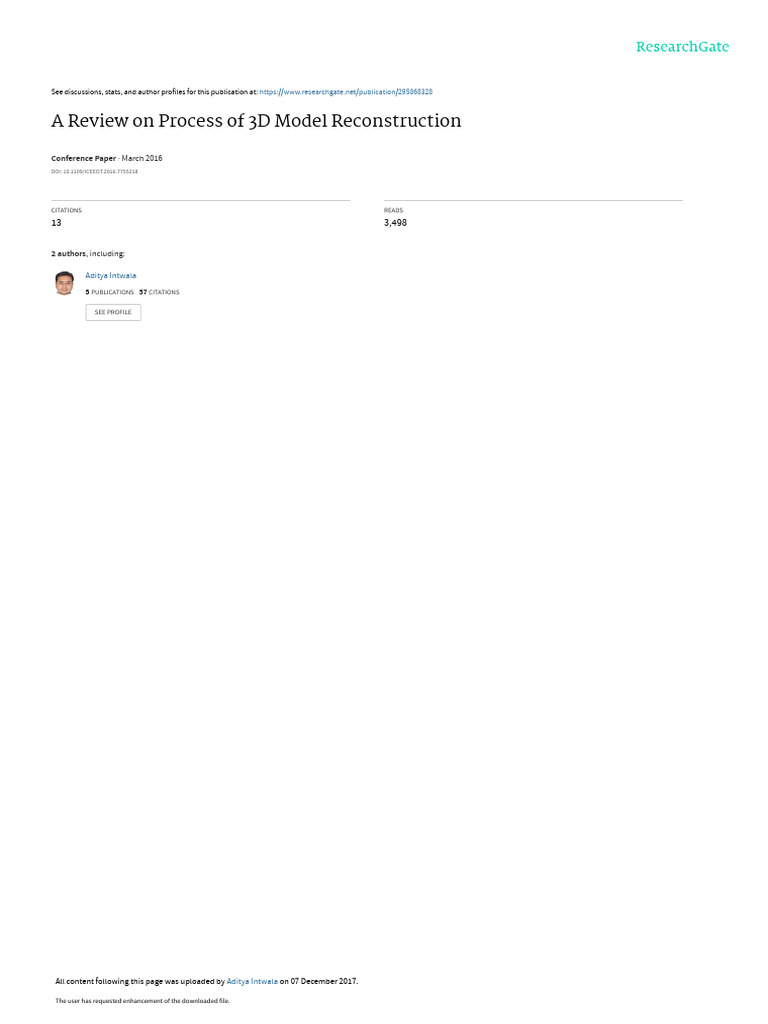Click the DOI identifier text

94,172
